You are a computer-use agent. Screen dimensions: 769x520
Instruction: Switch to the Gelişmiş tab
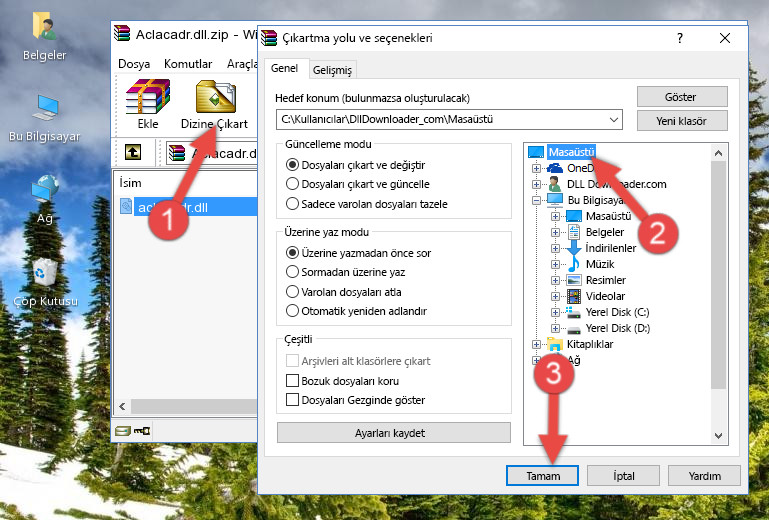point(332,70)
